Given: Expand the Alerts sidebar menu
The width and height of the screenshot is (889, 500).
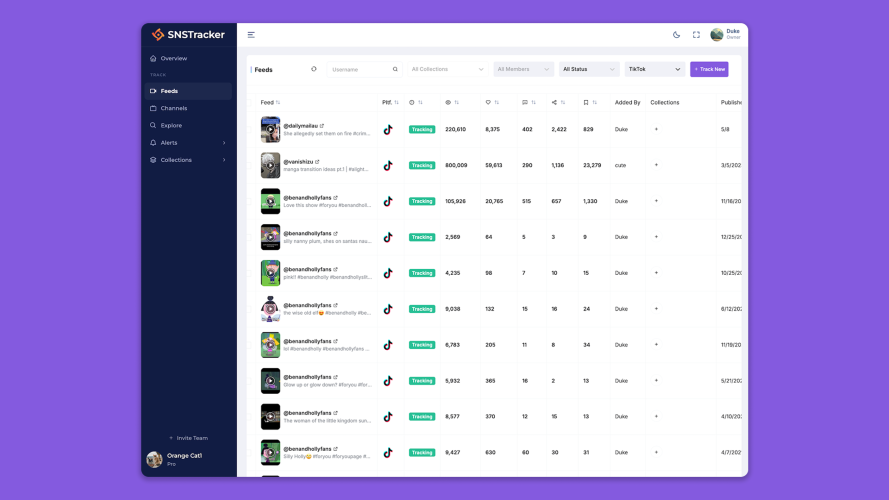Looking at the screenshot, I should click(188, 143).
